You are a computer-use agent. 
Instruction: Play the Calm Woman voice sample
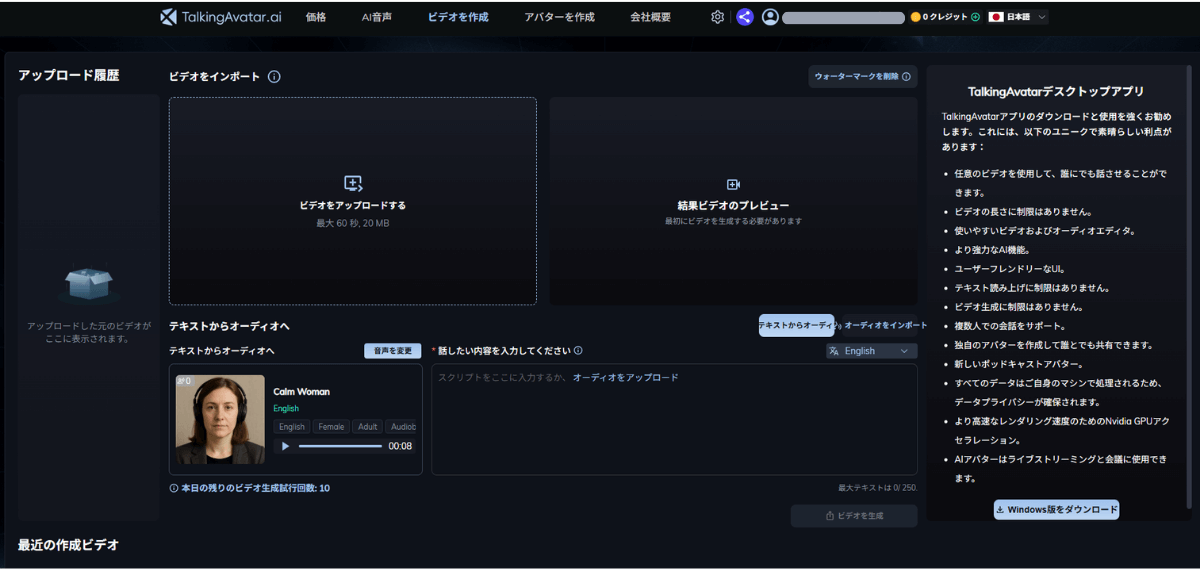tap(285, 446)
